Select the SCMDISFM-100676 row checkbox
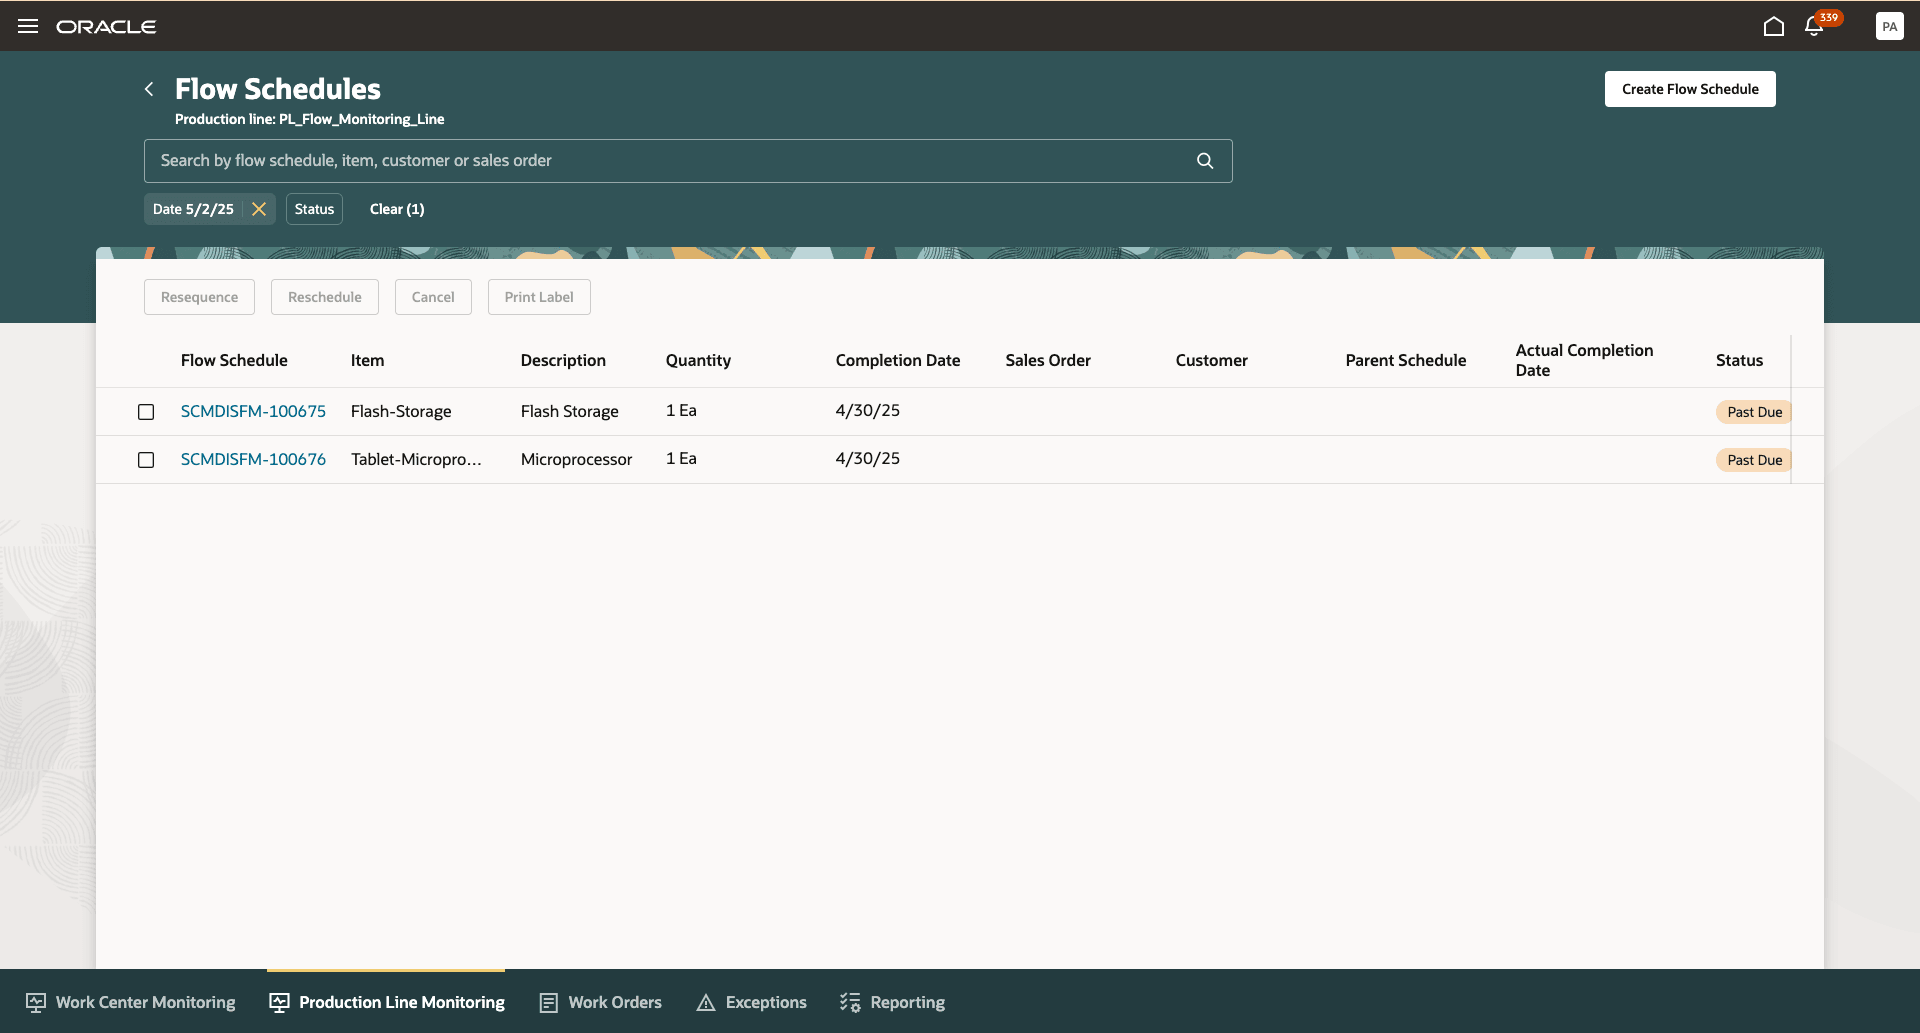The image size is (1920, 1033). click(x=146, y=460)
